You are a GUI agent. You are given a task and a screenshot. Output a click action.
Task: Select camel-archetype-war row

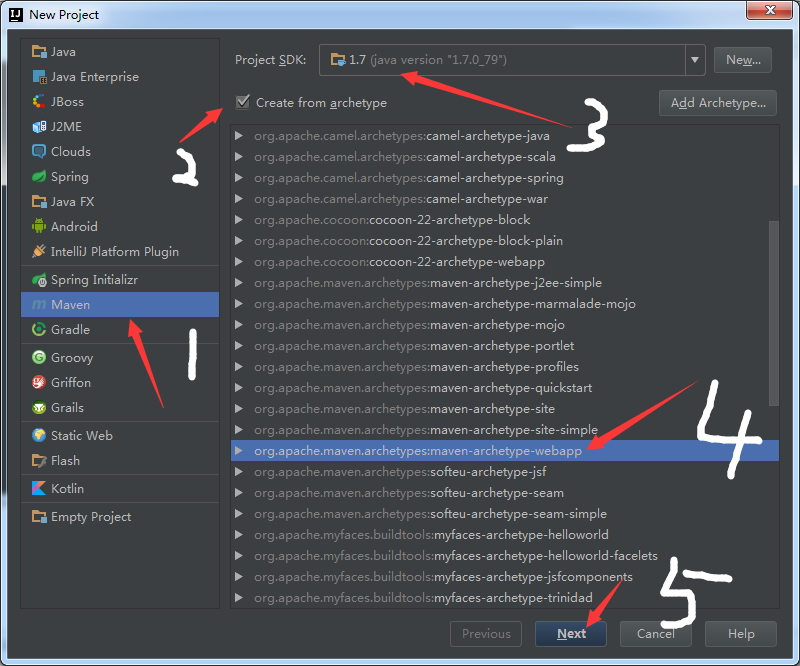[505, 199]
